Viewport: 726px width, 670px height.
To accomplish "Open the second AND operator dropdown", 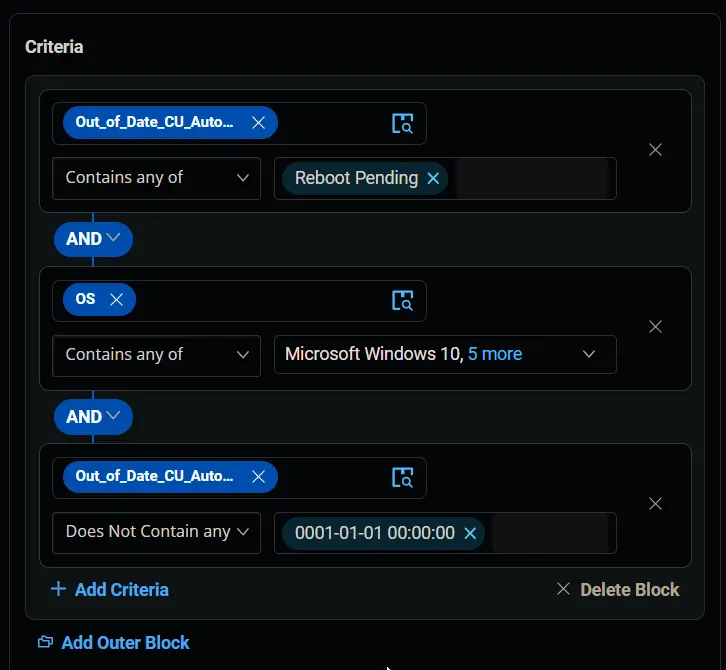I will coord(93,417).
